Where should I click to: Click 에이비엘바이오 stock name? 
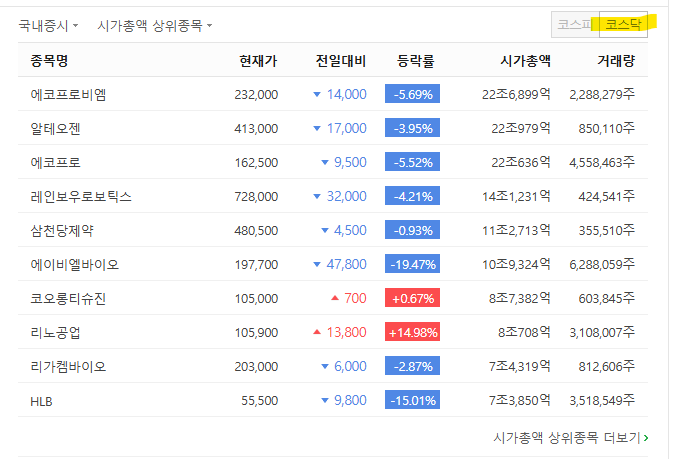click(75, 264)
